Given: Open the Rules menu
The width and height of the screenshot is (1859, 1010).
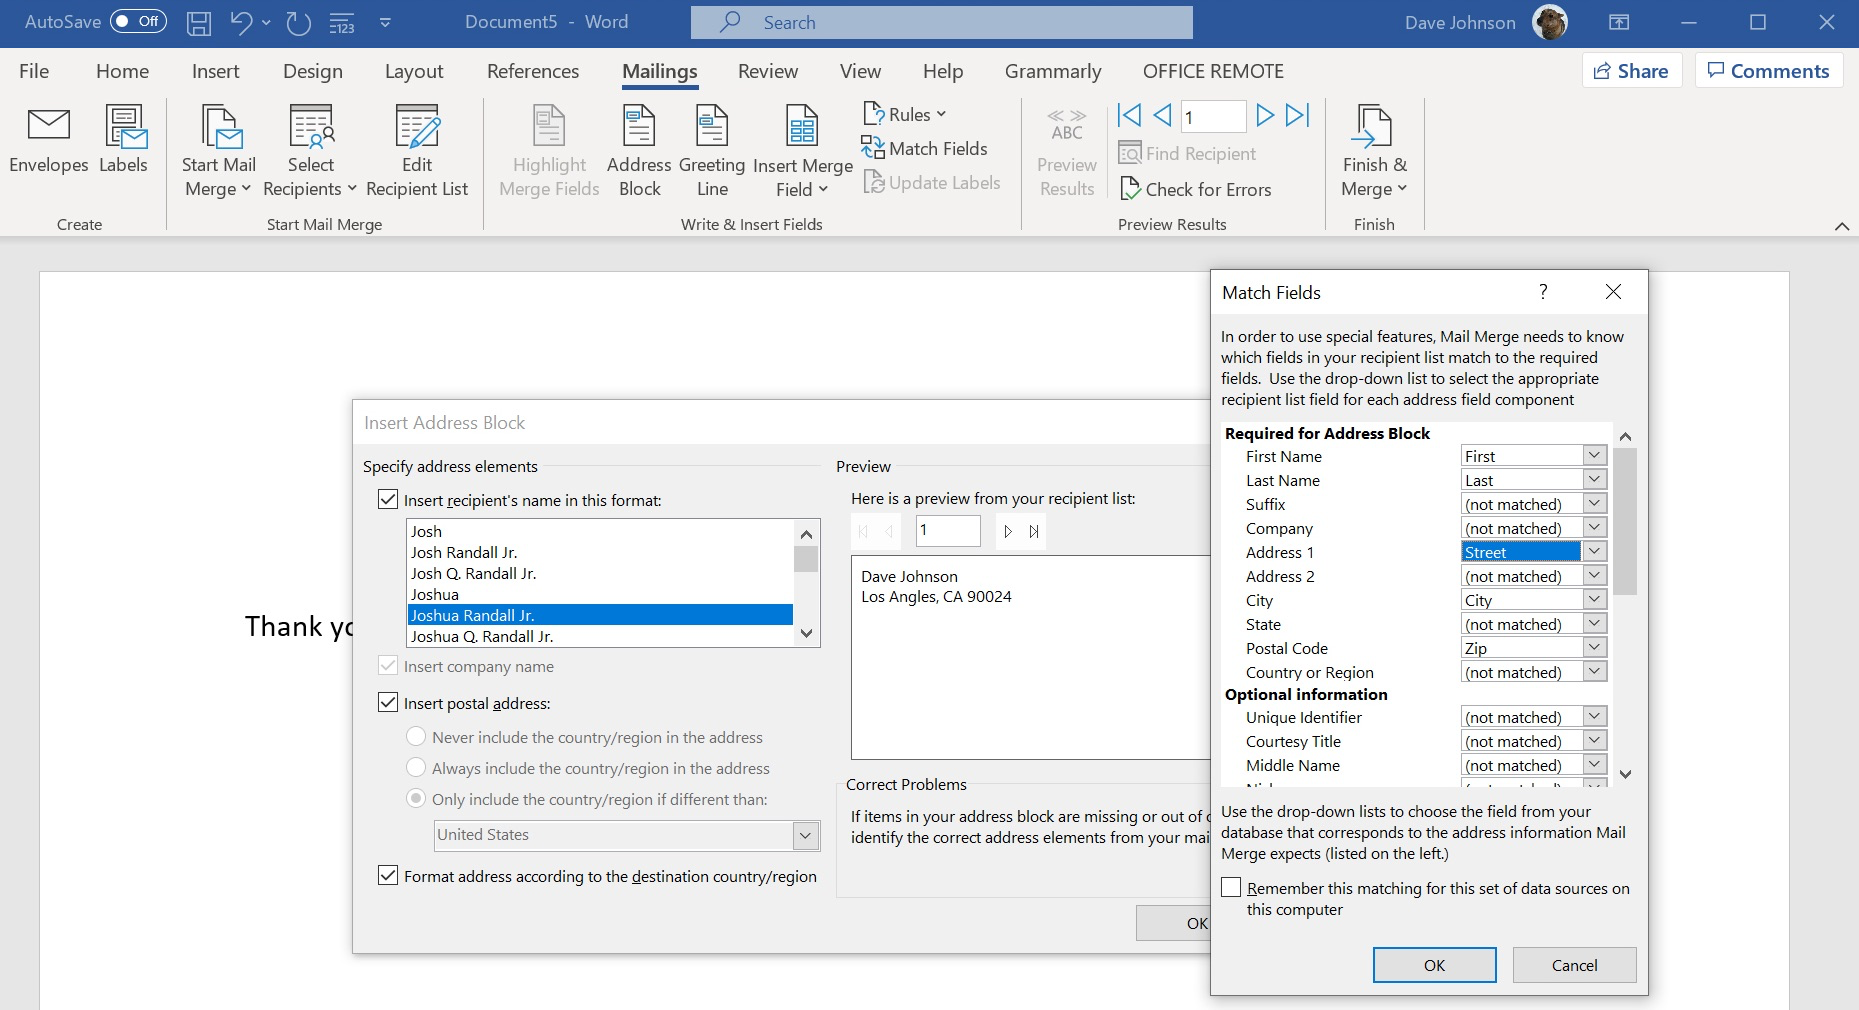Looking at the screenshot, I should click(x=904, y=114).
